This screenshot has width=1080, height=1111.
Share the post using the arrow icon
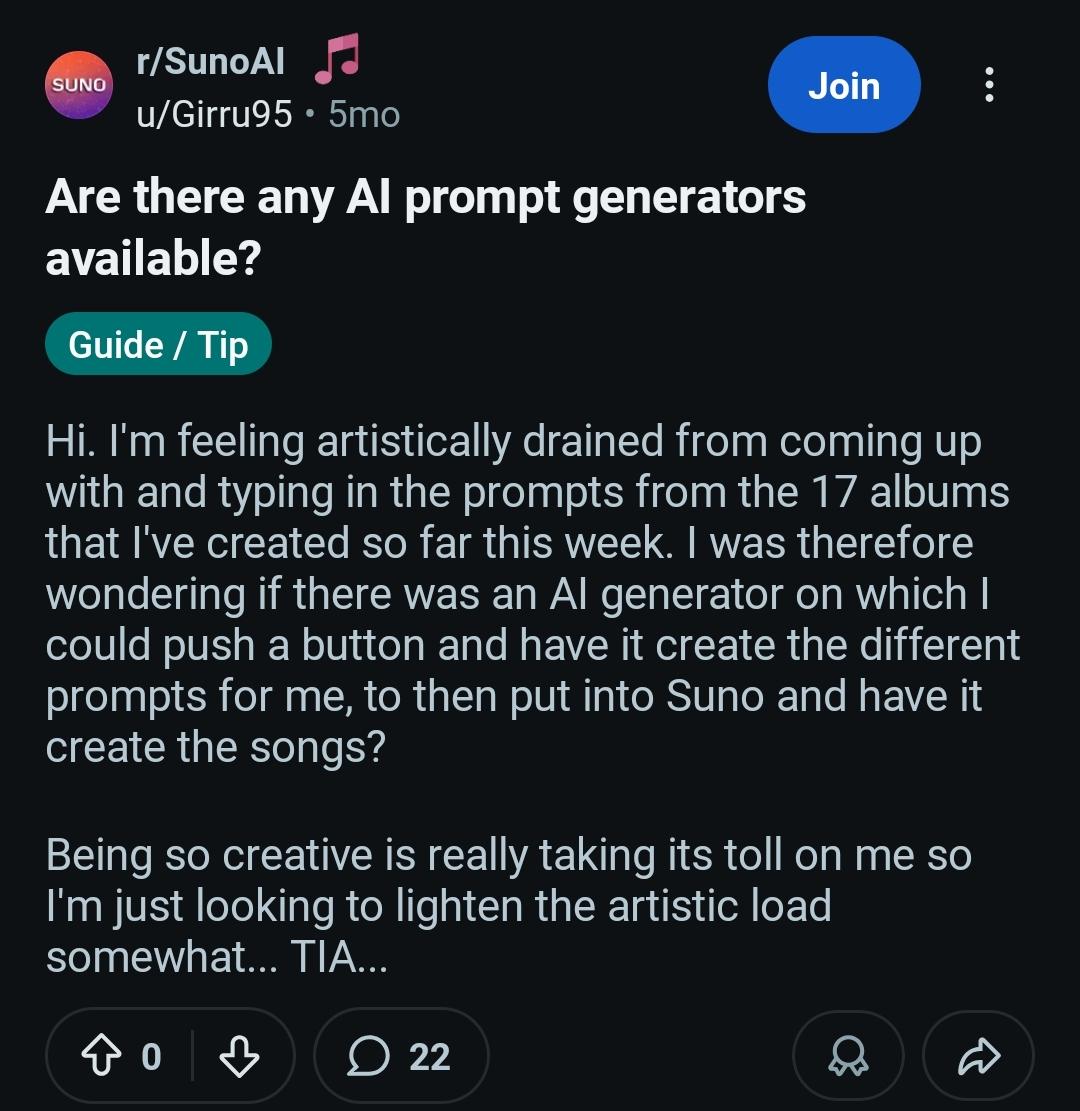(x=978, y=1057)
